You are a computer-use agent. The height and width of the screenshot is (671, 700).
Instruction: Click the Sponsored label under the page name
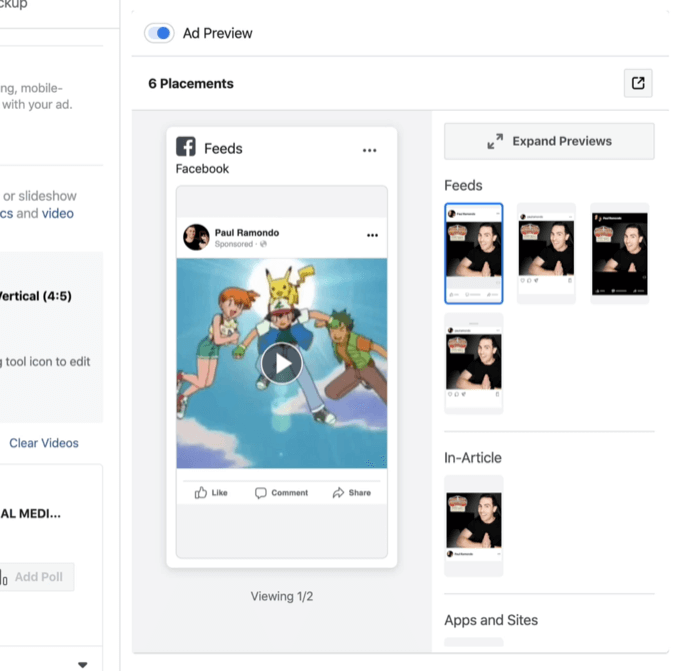[233, 244]
